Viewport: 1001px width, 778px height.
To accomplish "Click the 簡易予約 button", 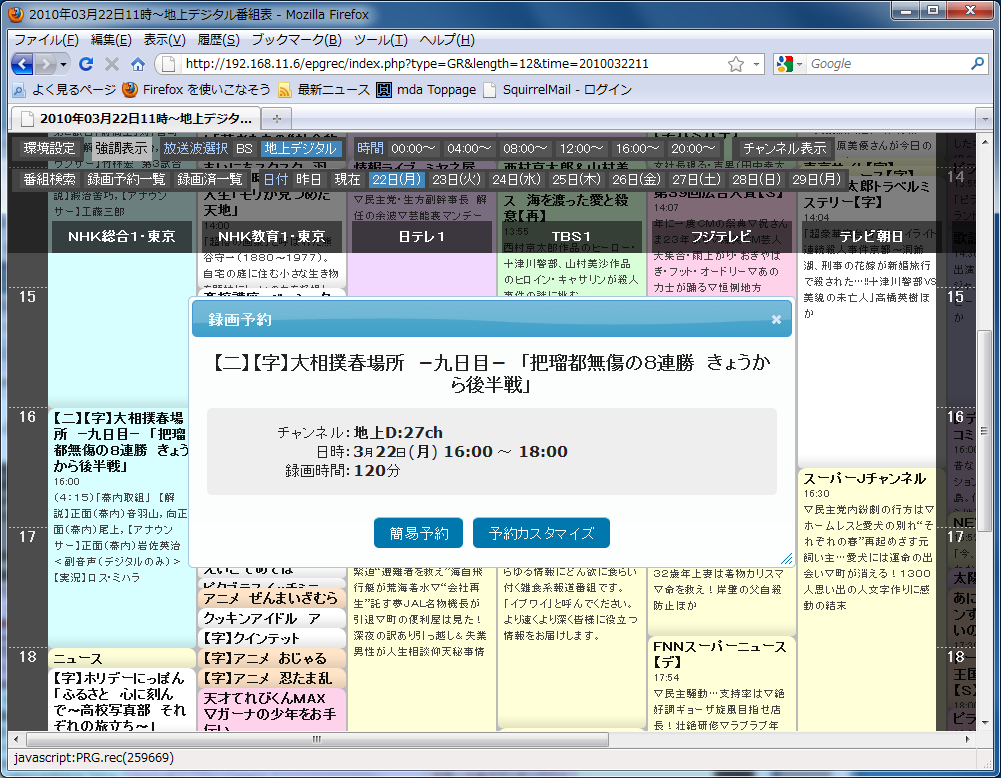I will pos(418,533).
